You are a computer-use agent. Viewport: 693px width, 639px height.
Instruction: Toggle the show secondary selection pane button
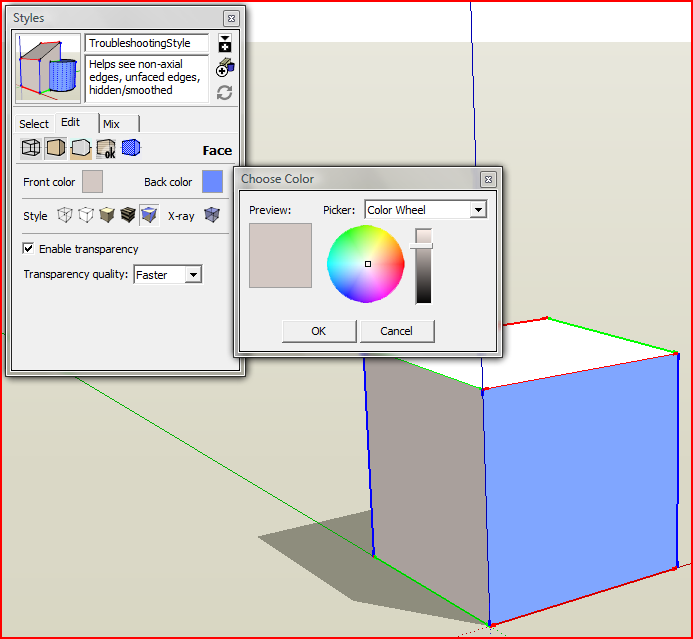pyautogui.click(x=225, y=43)
